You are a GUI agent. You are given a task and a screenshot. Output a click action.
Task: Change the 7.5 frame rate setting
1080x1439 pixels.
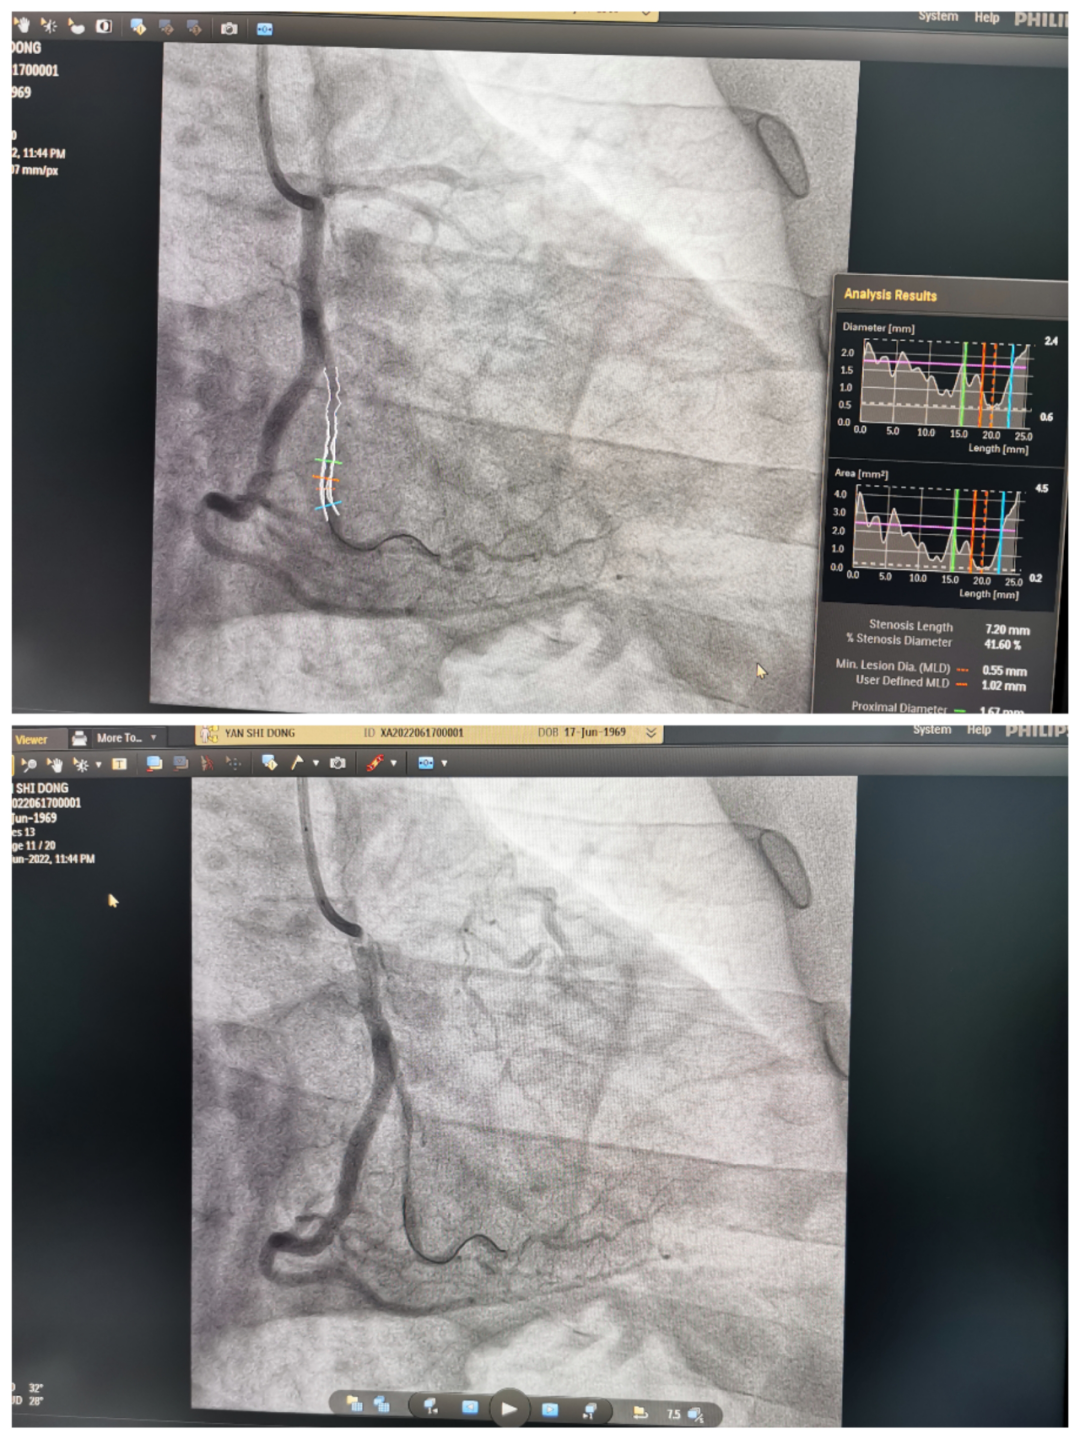[x=684, y=1414]
